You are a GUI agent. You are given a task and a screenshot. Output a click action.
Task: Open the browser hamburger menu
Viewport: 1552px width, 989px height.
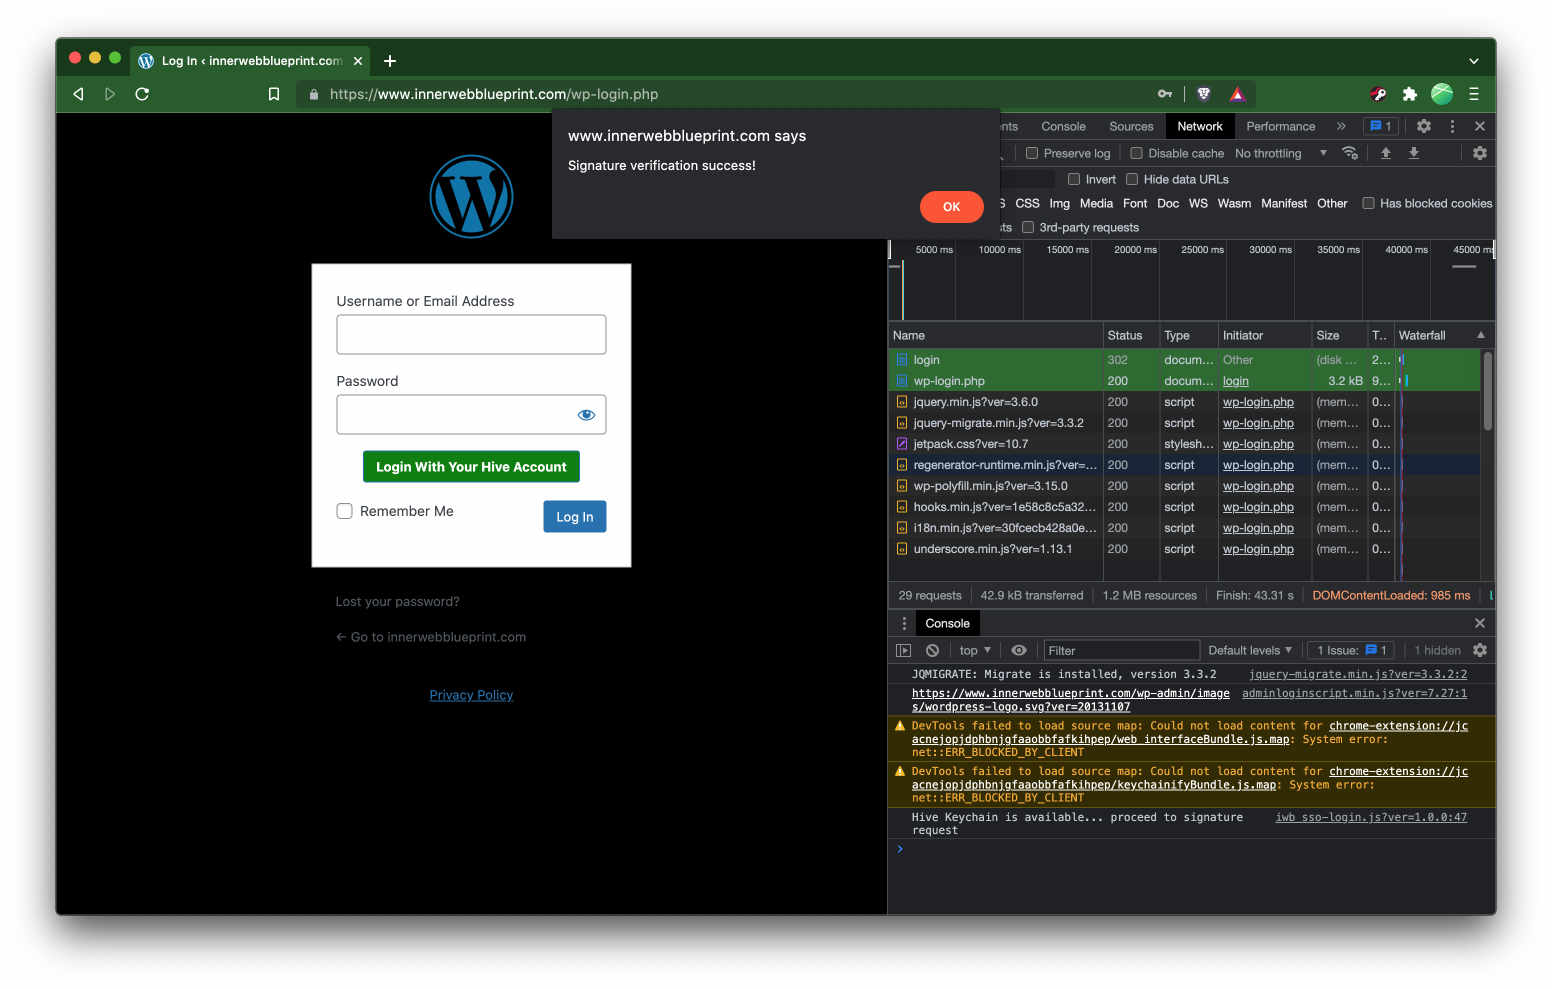pyautogui.click(x=1474, y=94)
